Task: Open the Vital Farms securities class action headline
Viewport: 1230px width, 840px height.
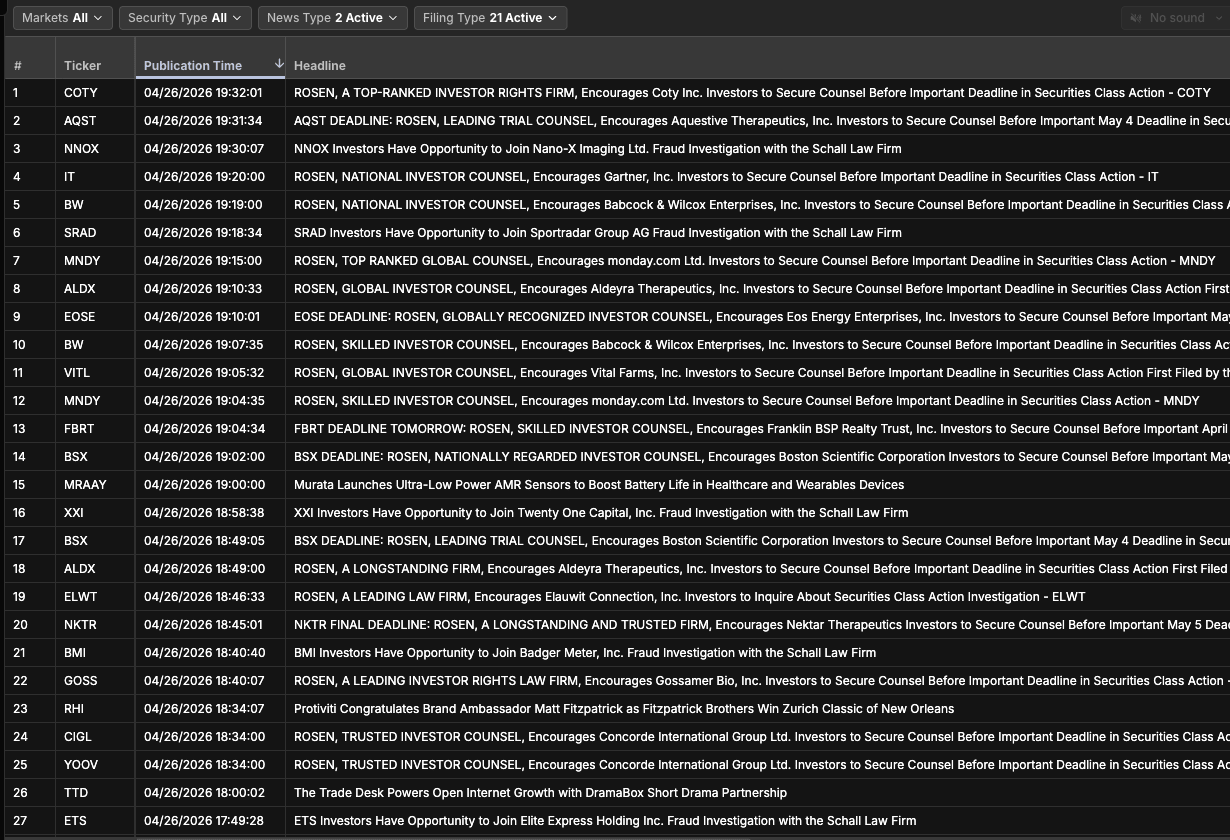Action: 762,373
